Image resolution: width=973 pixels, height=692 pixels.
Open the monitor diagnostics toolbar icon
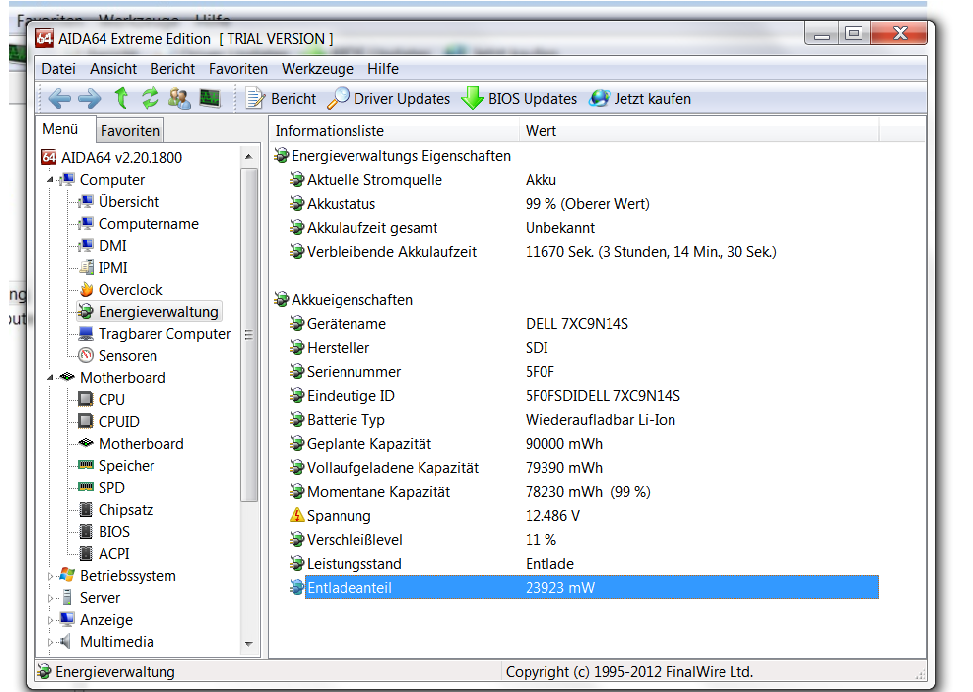(210, 98)
